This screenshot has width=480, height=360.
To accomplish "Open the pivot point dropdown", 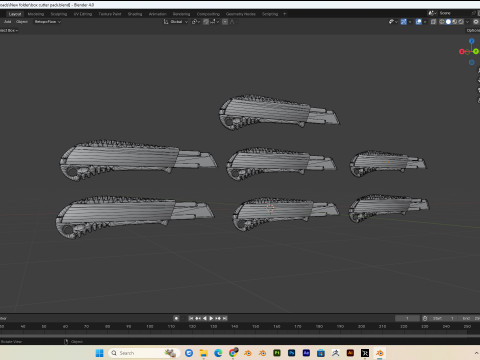I will [196, 22].
